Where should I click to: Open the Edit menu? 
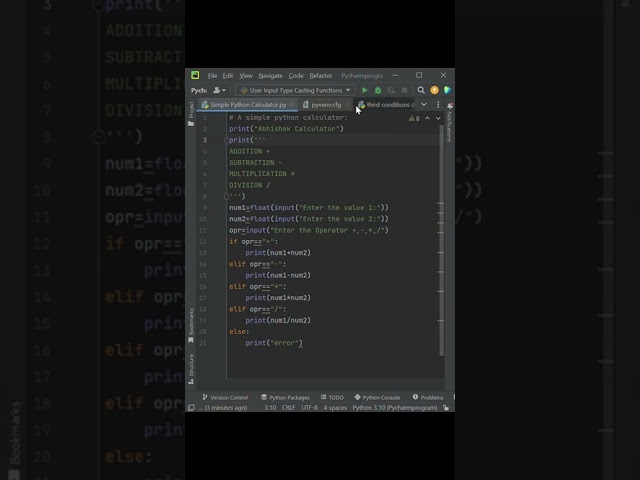[x=228, y=76]
